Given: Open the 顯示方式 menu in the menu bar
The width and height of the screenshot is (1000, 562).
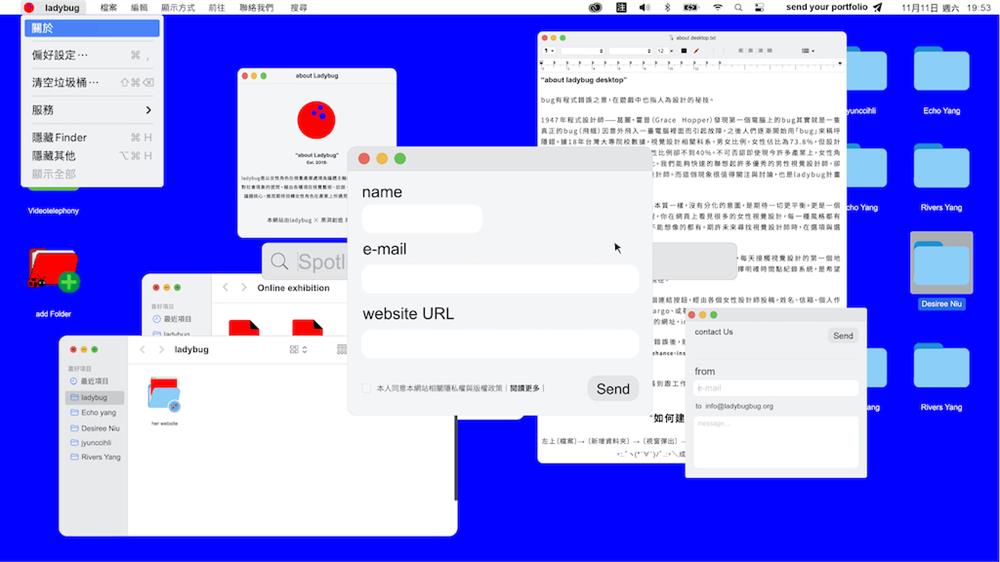Looking at the screenshot, I should pos(178,8).
